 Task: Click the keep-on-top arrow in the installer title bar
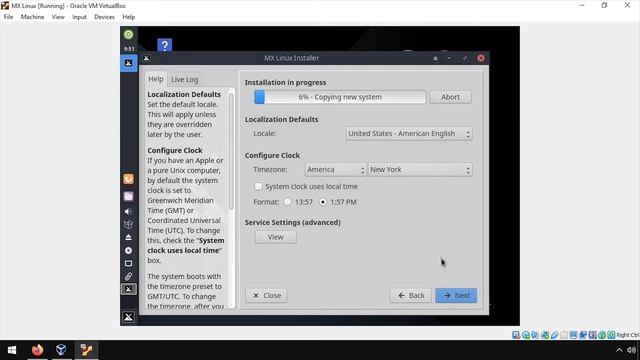[435, 58]
